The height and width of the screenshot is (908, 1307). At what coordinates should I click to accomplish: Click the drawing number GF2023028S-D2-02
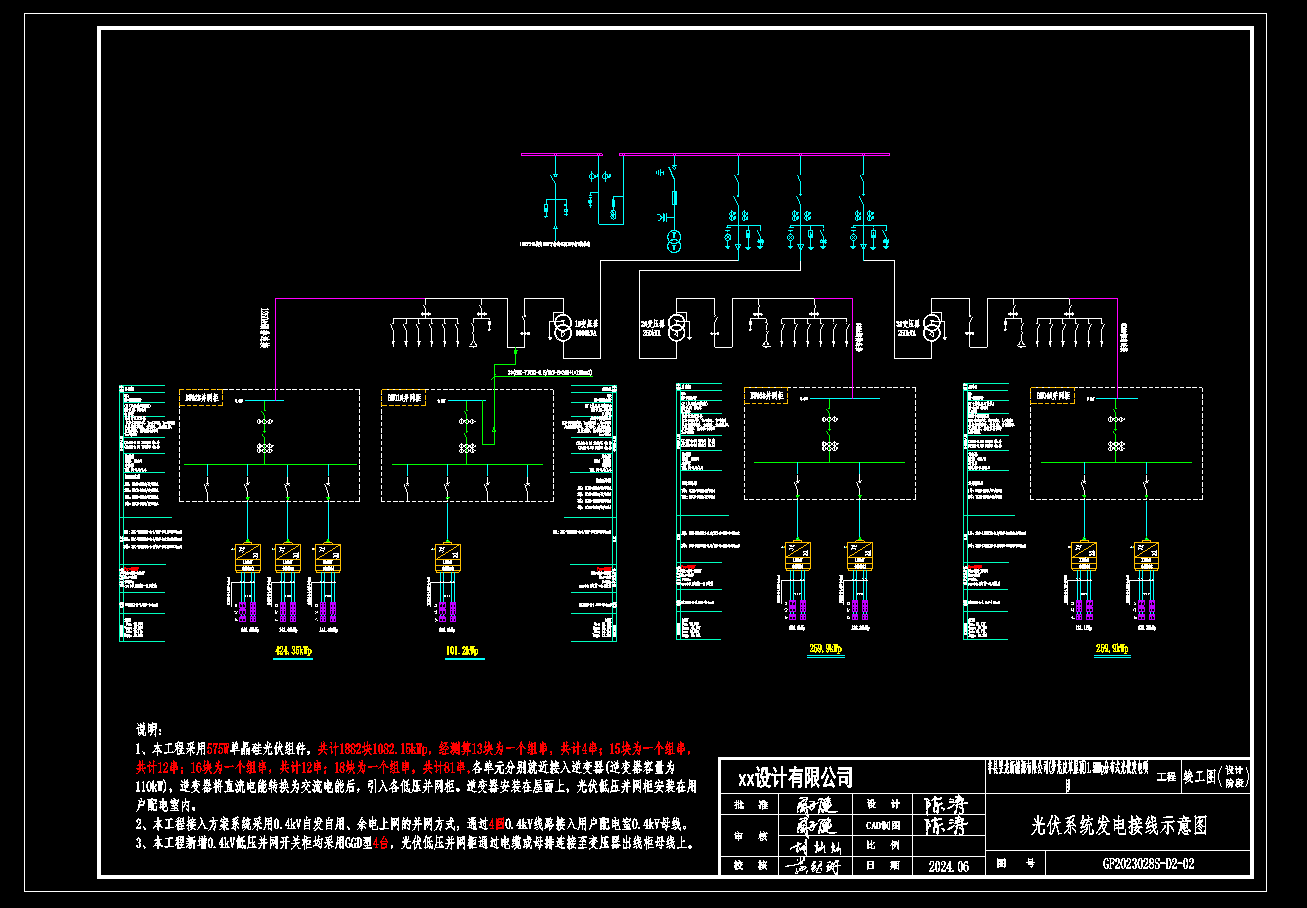pyautogui.click(x=1148, y=864)
